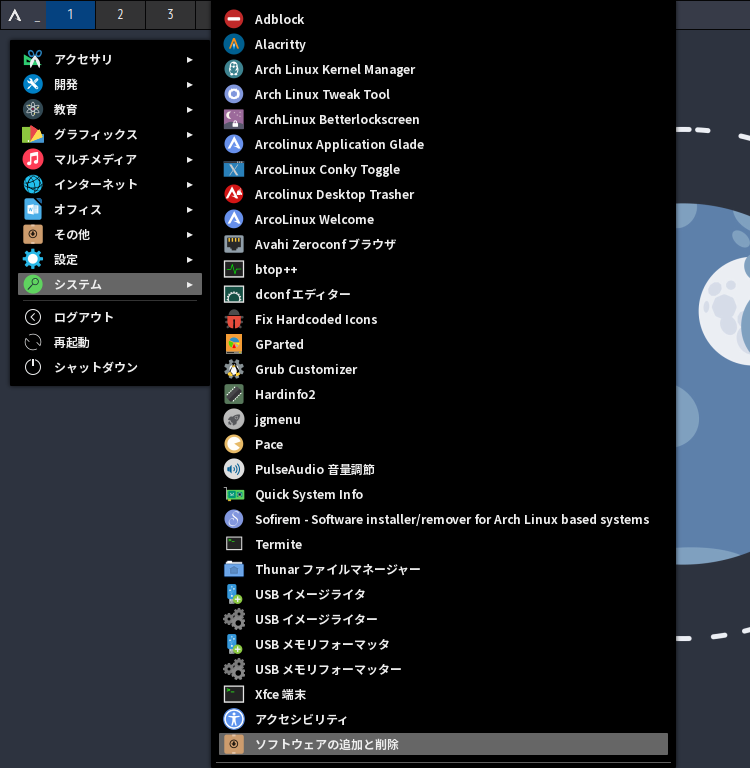Click the Fix Hardcoded Icons bug icon
Screen dimensions: 750x768
coord(234,319)
